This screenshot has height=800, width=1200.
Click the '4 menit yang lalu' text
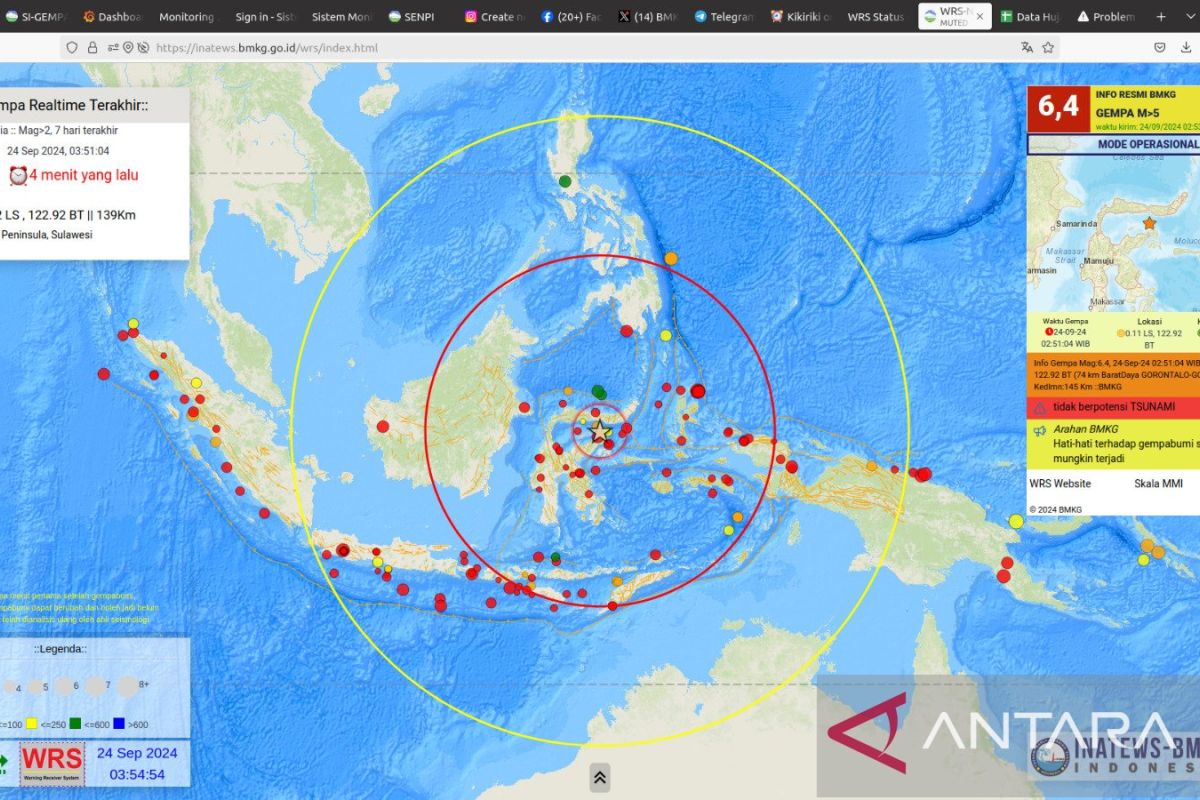(84, 175)
